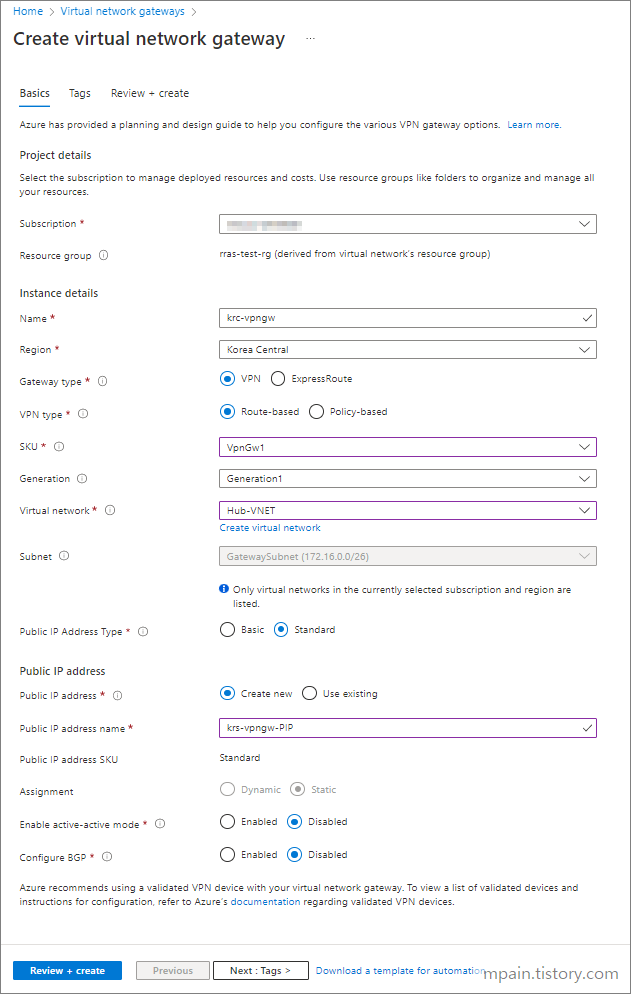Select Basic public IP address type
631x994 pixels.
[x=227, y=630]
